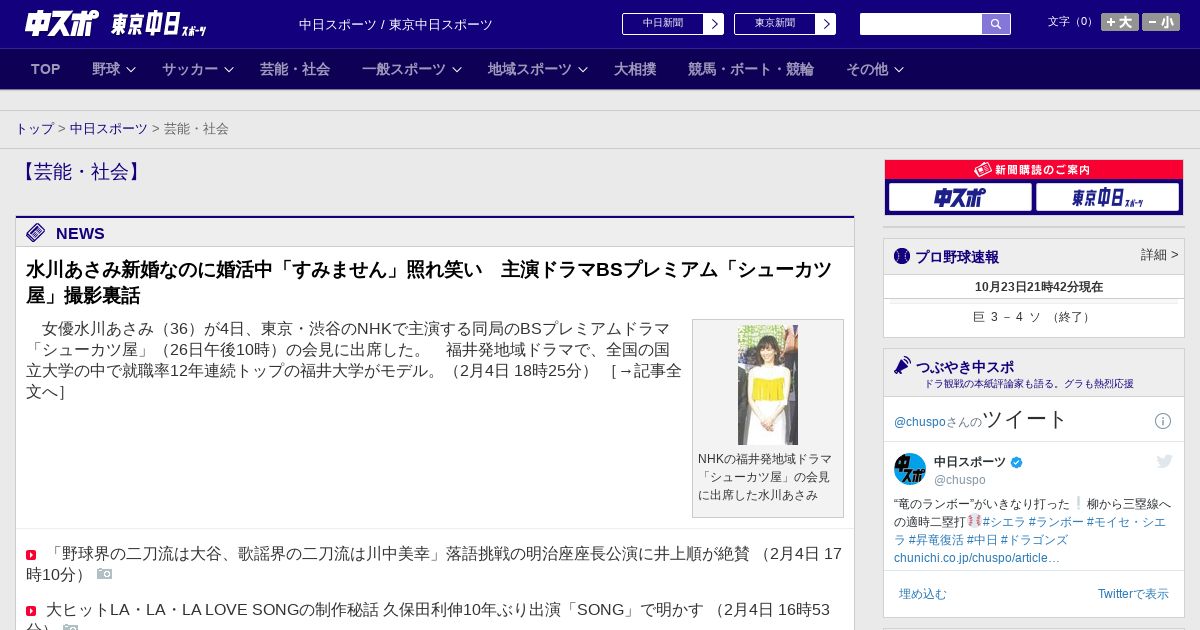Open the 東京新聞 site button
This screenshot has width=1200, height=630.
point(775,24)
